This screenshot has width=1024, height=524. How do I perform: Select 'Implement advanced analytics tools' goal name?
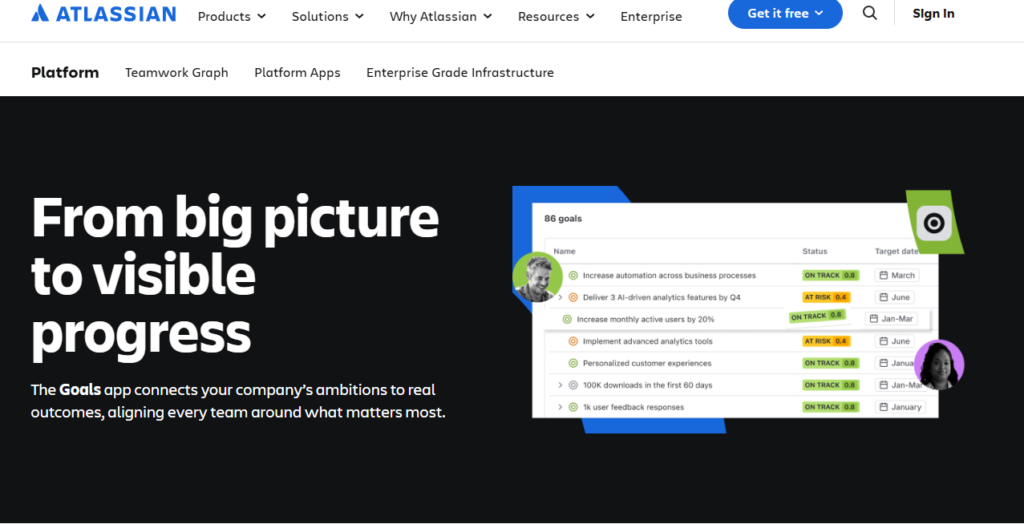(x=647, y=341)
